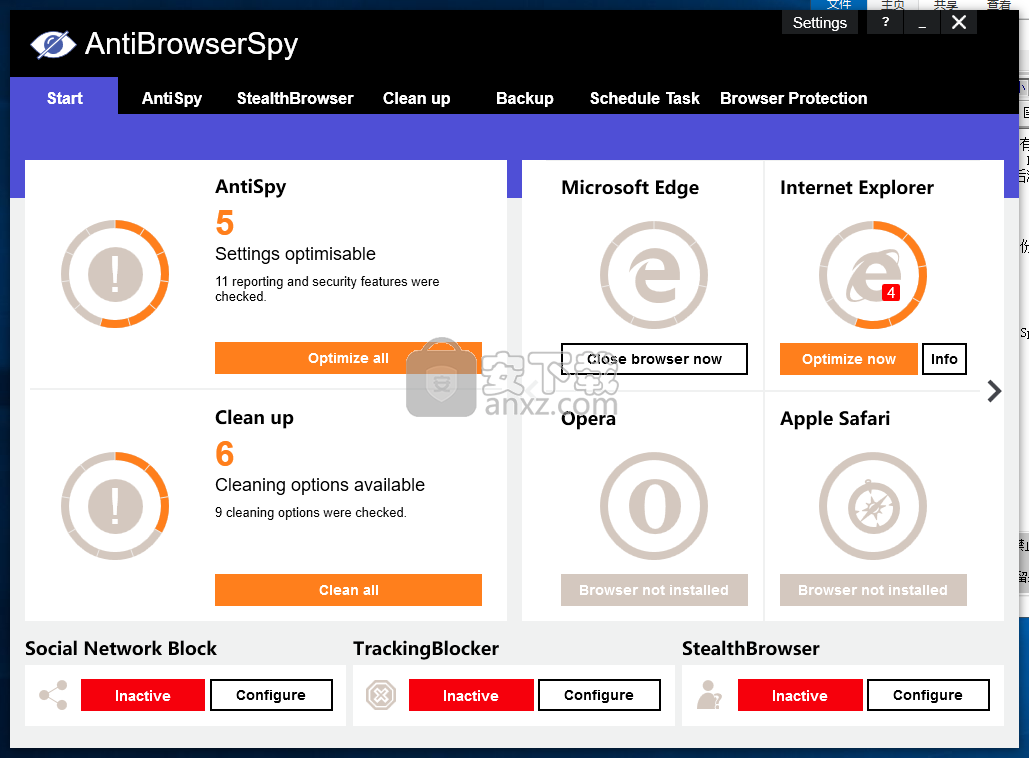Image resolution: width=1029 pixels, height=758 pixels.
Task: Select the Microsoft Edge browser icon
Action: click(x=654, y=275)
